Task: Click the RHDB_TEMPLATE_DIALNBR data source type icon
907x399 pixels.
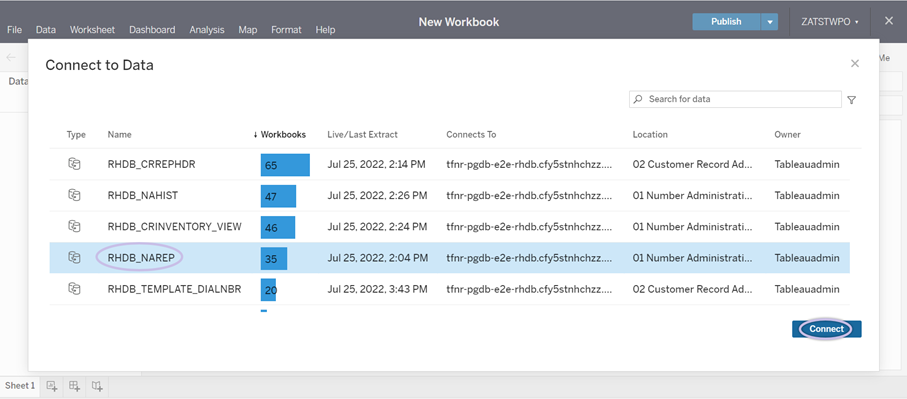Action: coord(74,289)
